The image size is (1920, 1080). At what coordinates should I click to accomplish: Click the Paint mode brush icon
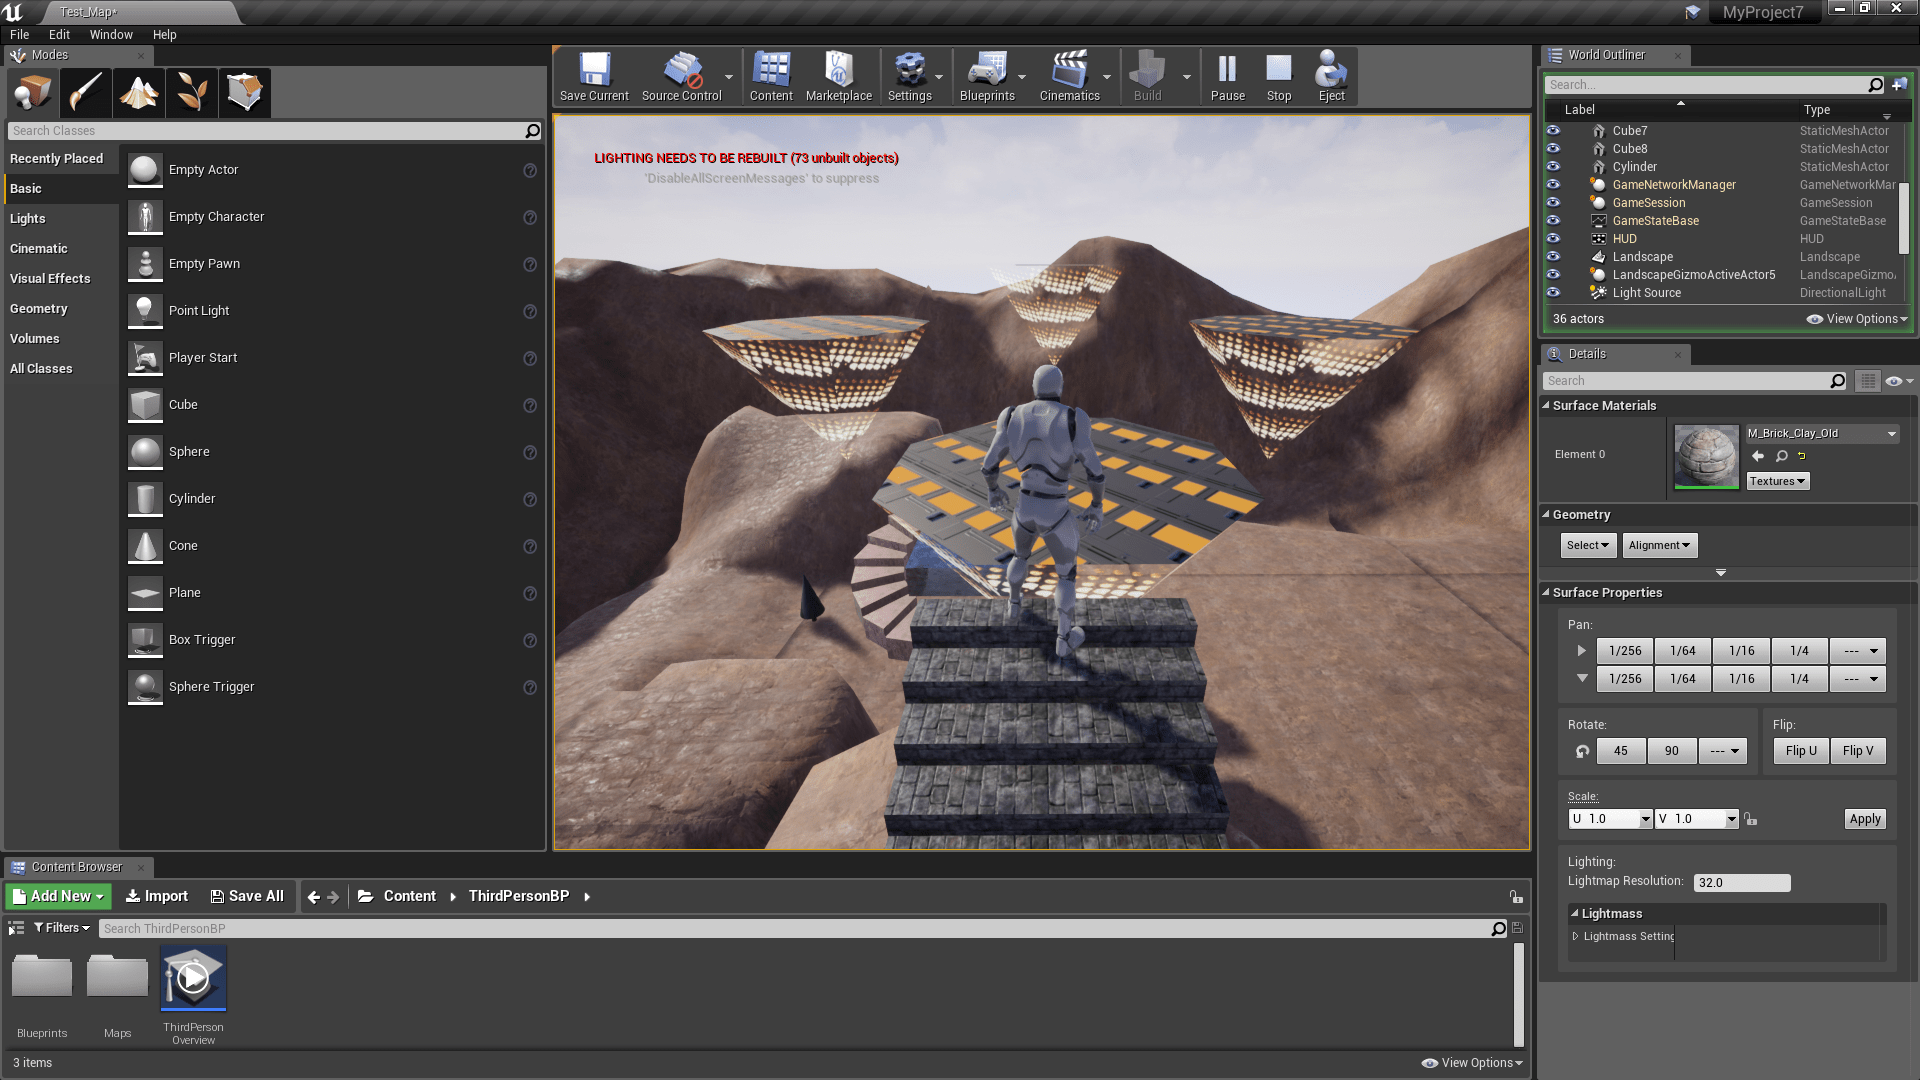point(86,93)
